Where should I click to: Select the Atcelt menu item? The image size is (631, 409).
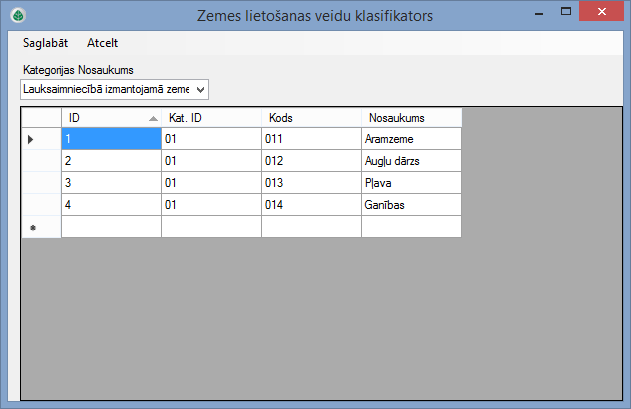point(102,43)
